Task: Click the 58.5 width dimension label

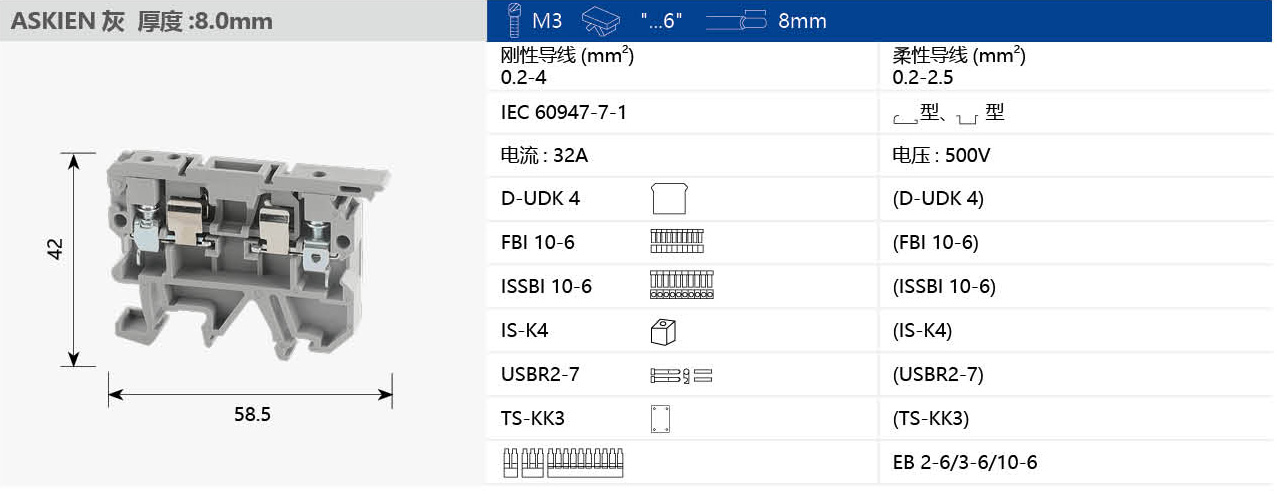Action: pyautogui.click(x=252, y=415)
